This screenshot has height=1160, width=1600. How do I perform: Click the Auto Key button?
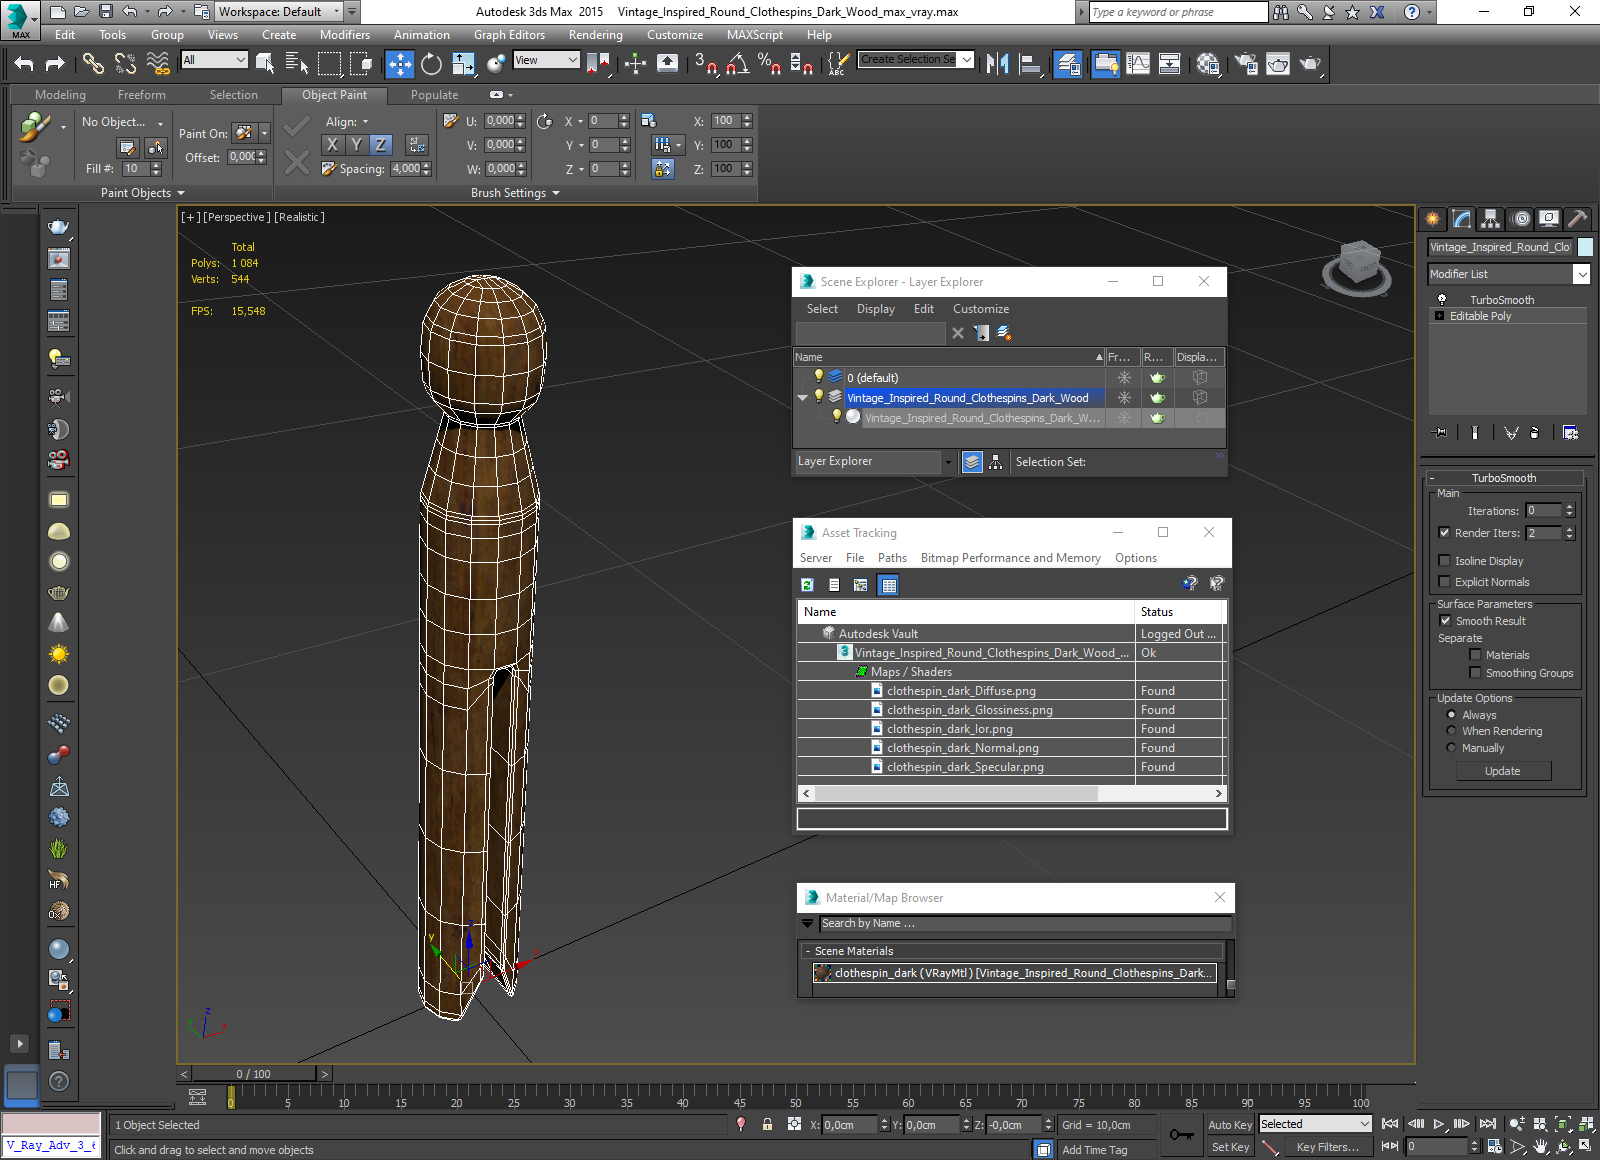1230,1125
